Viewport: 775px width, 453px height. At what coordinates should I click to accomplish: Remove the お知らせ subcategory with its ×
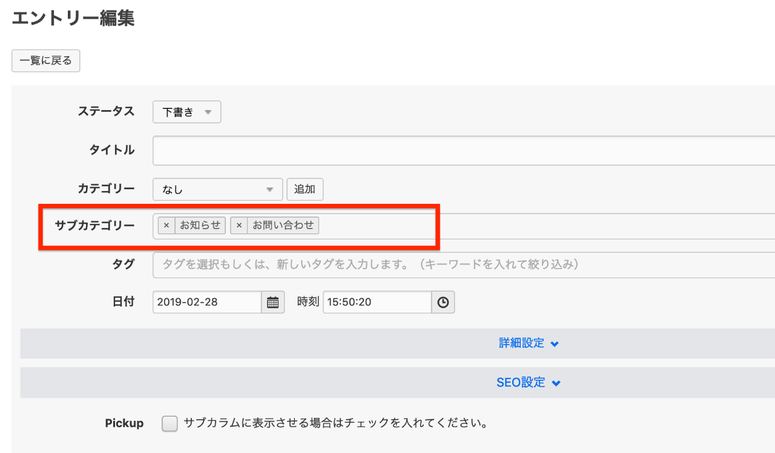pos(166,226)
